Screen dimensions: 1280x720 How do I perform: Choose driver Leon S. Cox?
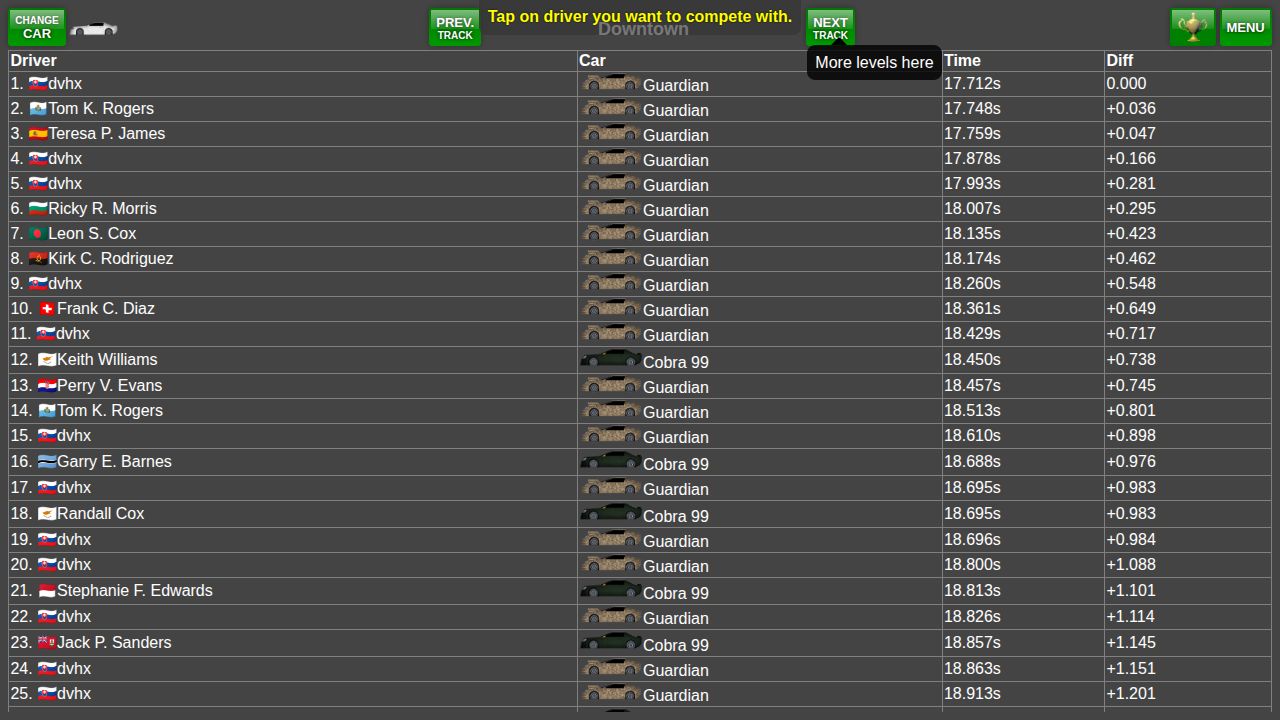point(92,233)
